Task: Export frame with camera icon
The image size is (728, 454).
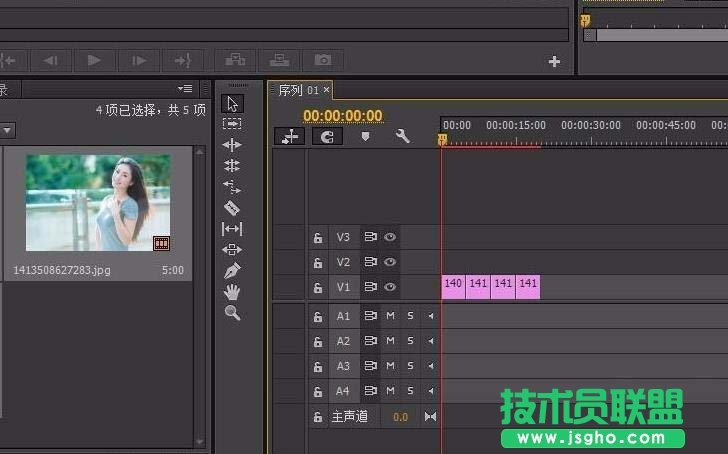Action: tap(323, 60)
